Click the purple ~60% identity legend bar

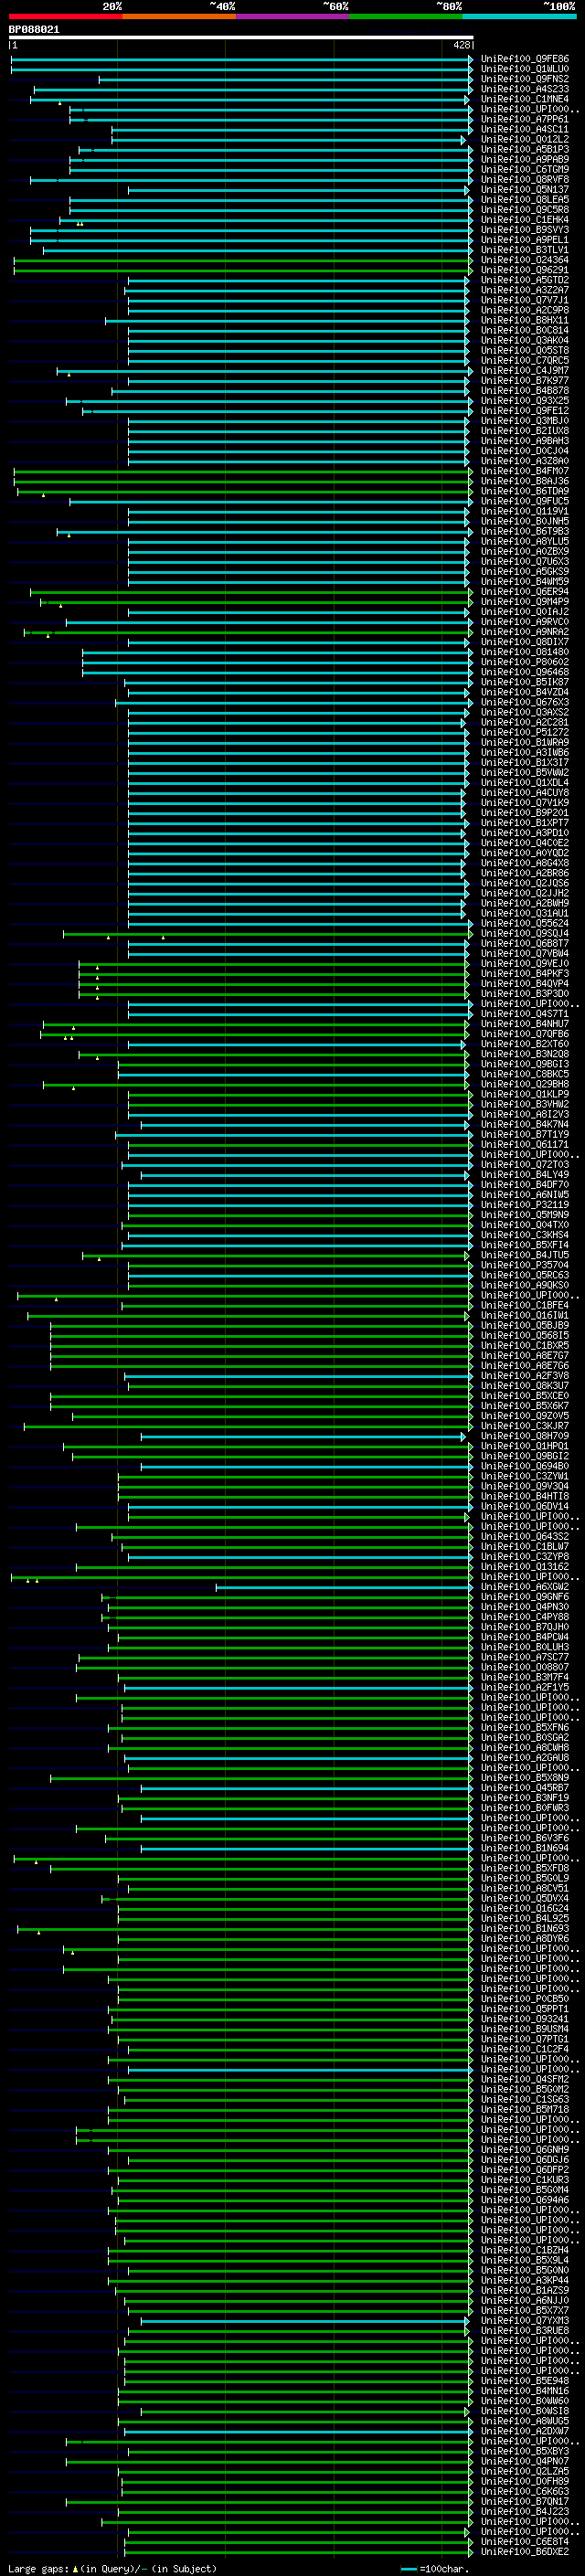pyautogui.click(x=292, y=16)
